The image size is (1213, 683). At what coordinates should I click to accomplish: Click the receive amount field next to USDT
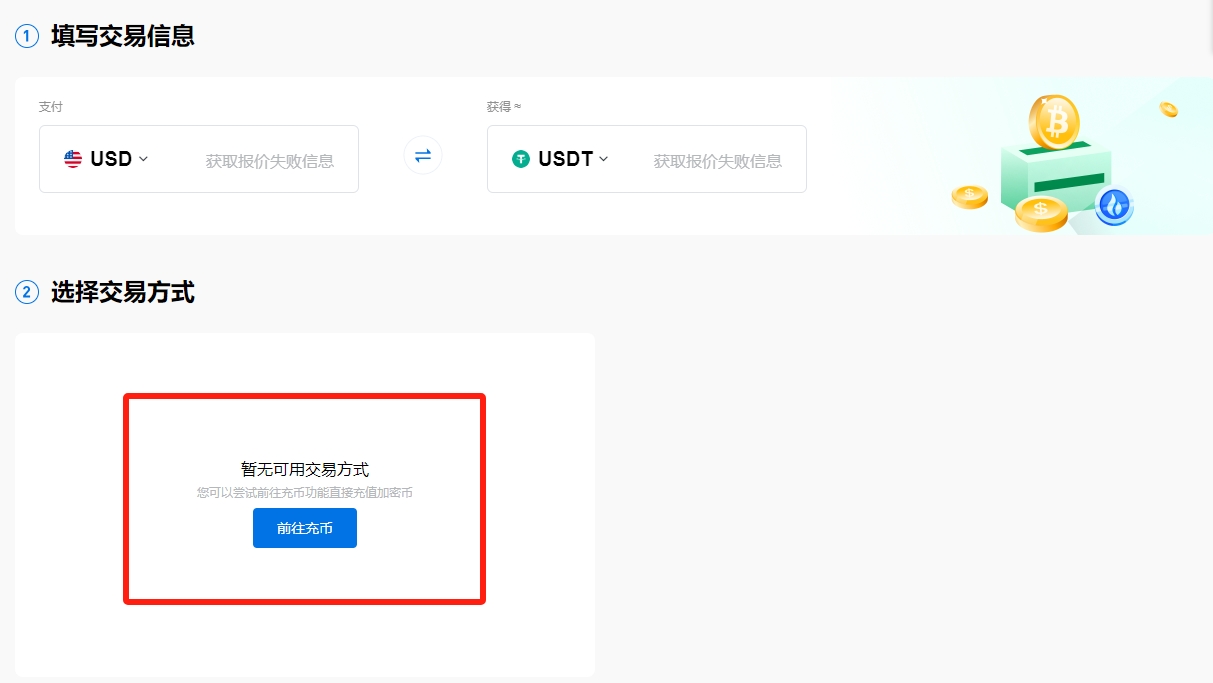coord(717,160)
